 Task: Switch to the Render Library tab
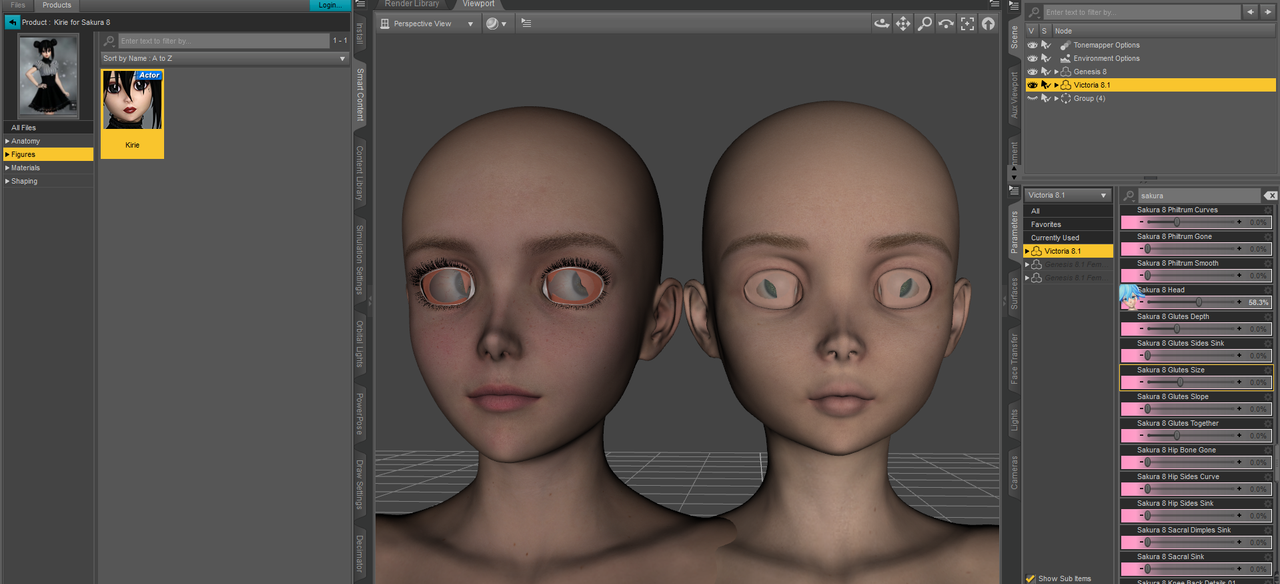[x=412, y=4]
